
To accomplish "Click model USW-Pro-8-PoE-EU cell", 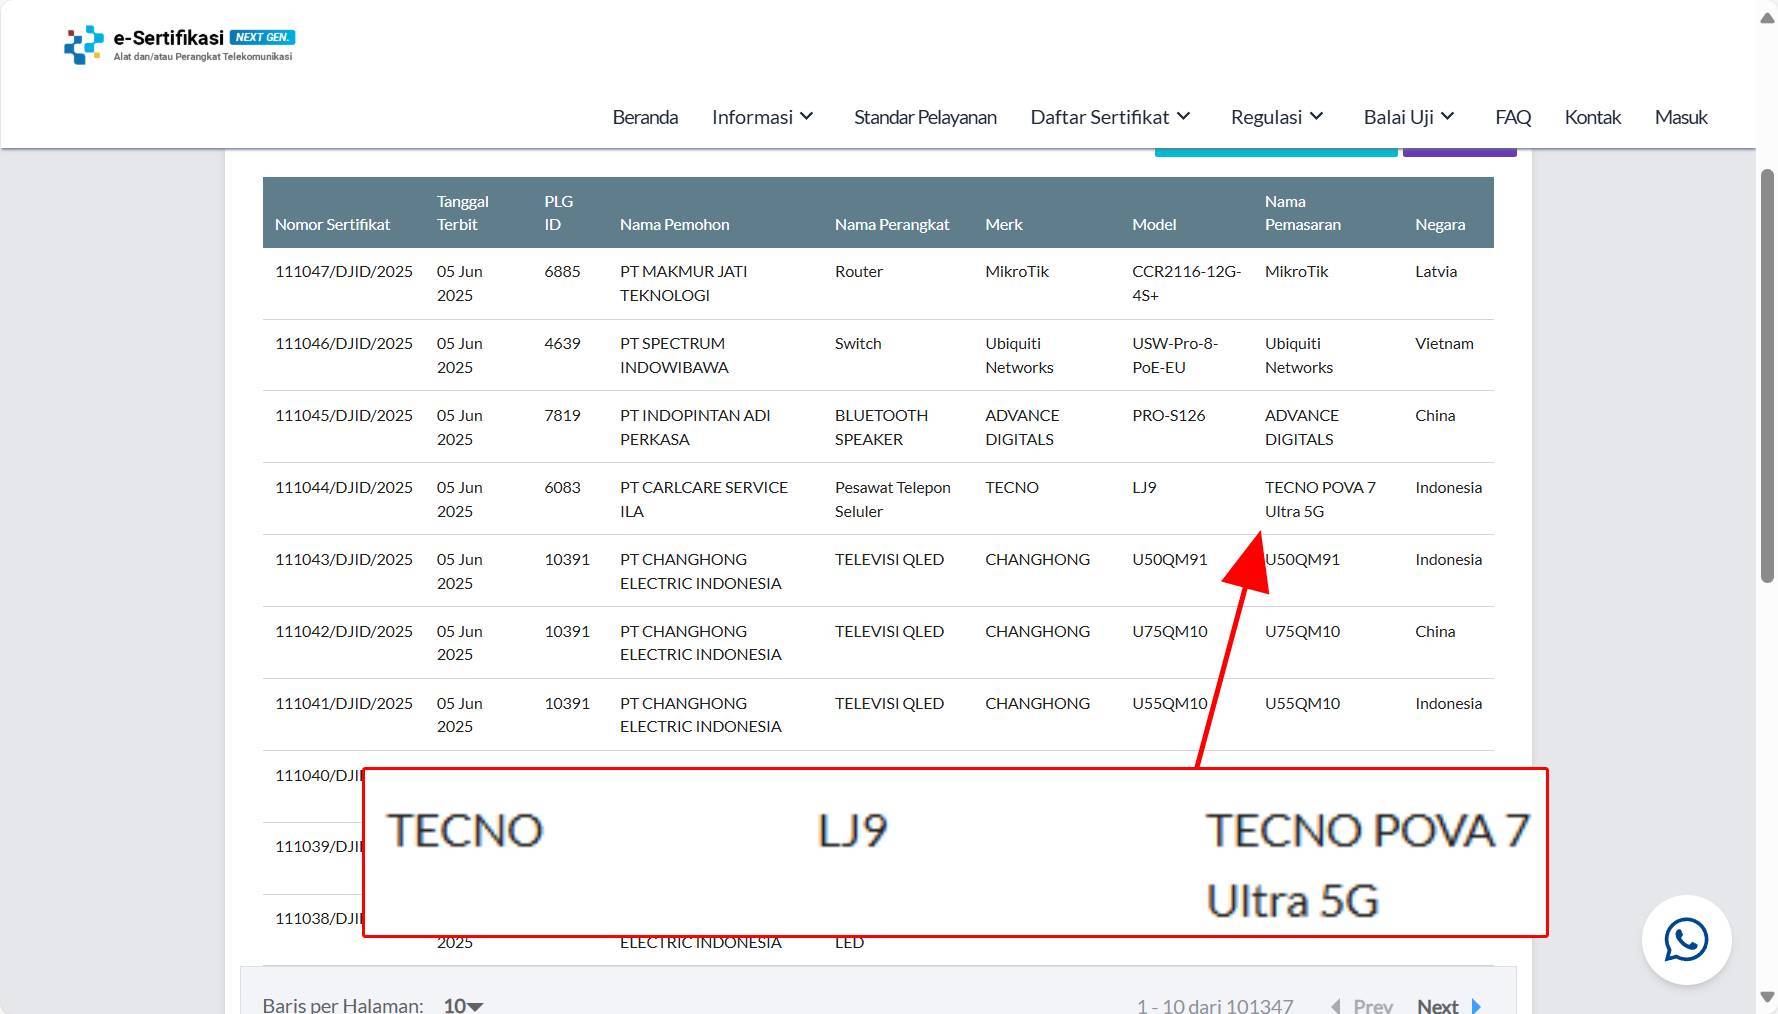I will [x=1175, y=355].
